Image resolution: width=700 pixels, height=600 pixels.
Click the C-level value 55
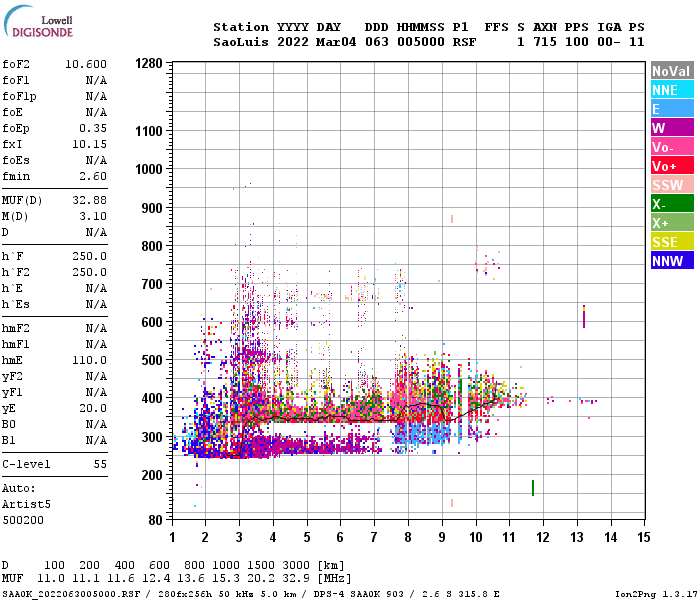tap(100, 464)
